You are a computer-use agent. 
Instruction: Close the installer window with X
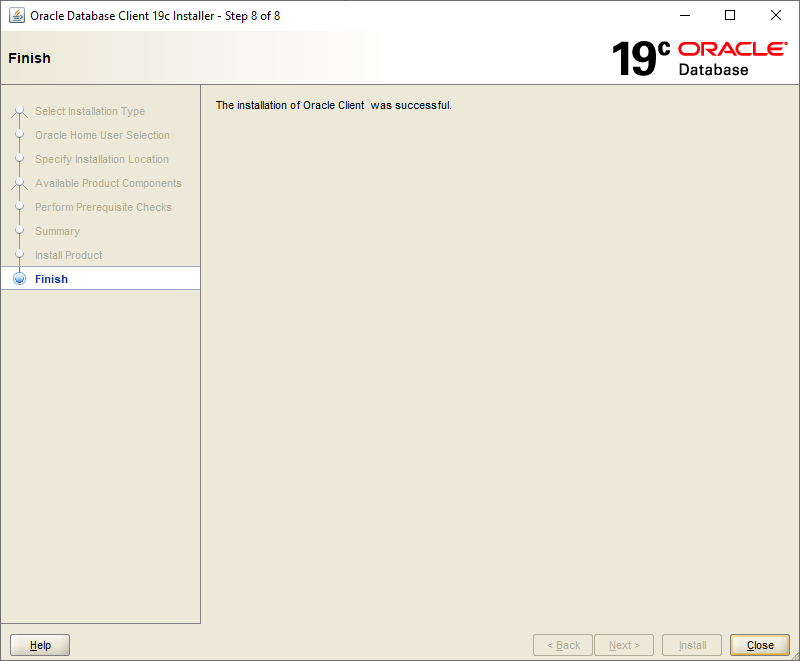[776, 15]
